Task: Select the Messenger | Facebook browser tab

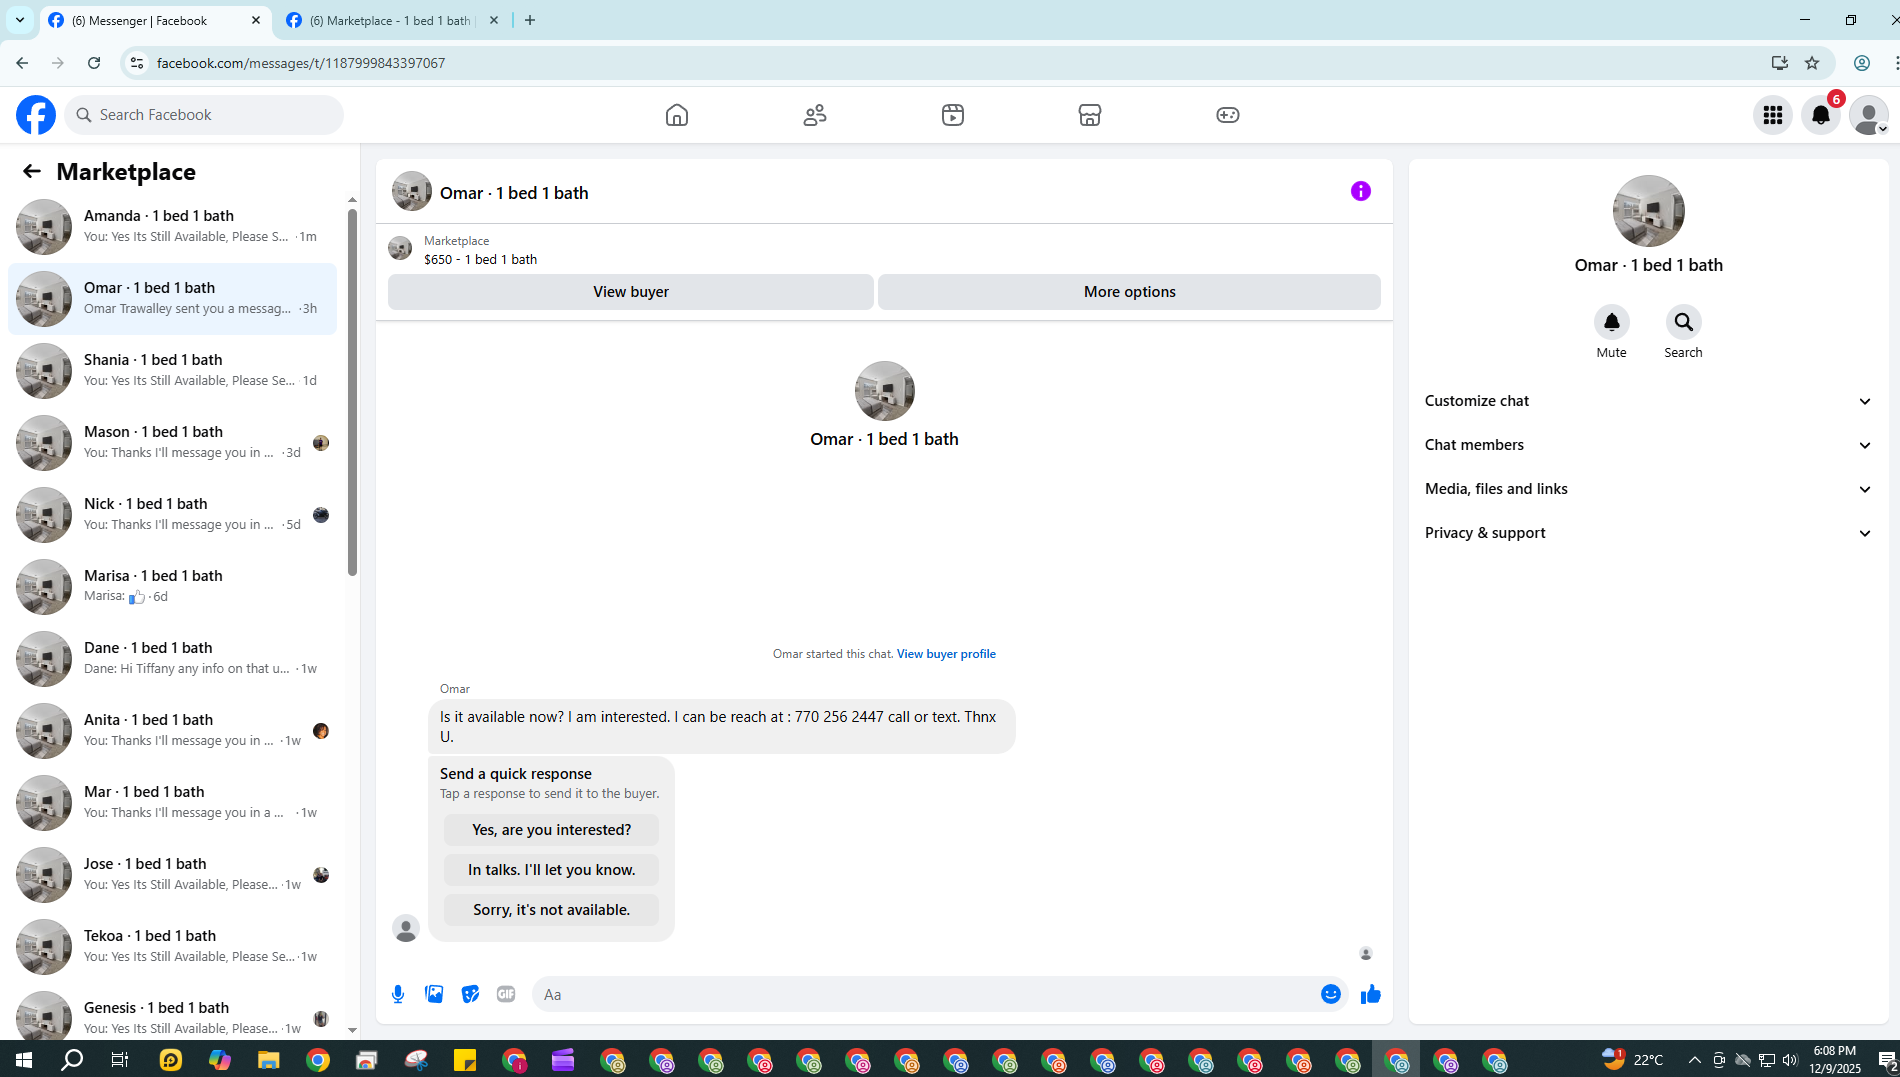Action: (155, 20)
